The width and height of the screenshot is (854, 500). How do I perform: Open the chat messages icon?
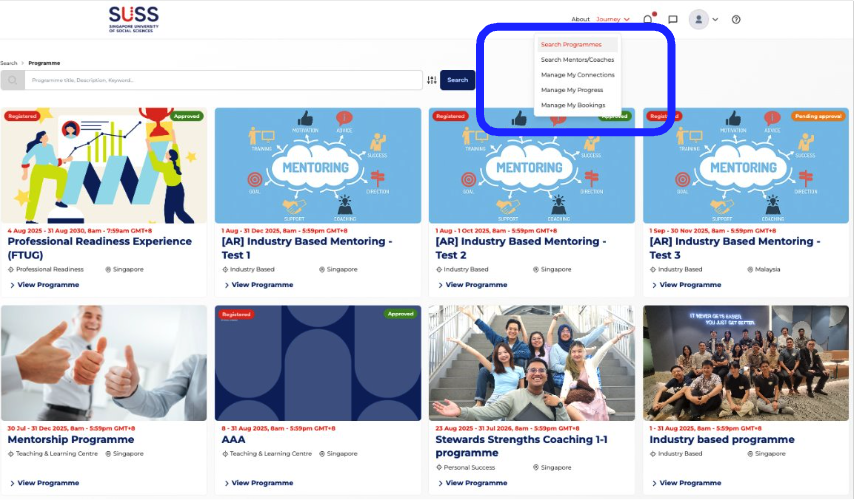[673, 19]
